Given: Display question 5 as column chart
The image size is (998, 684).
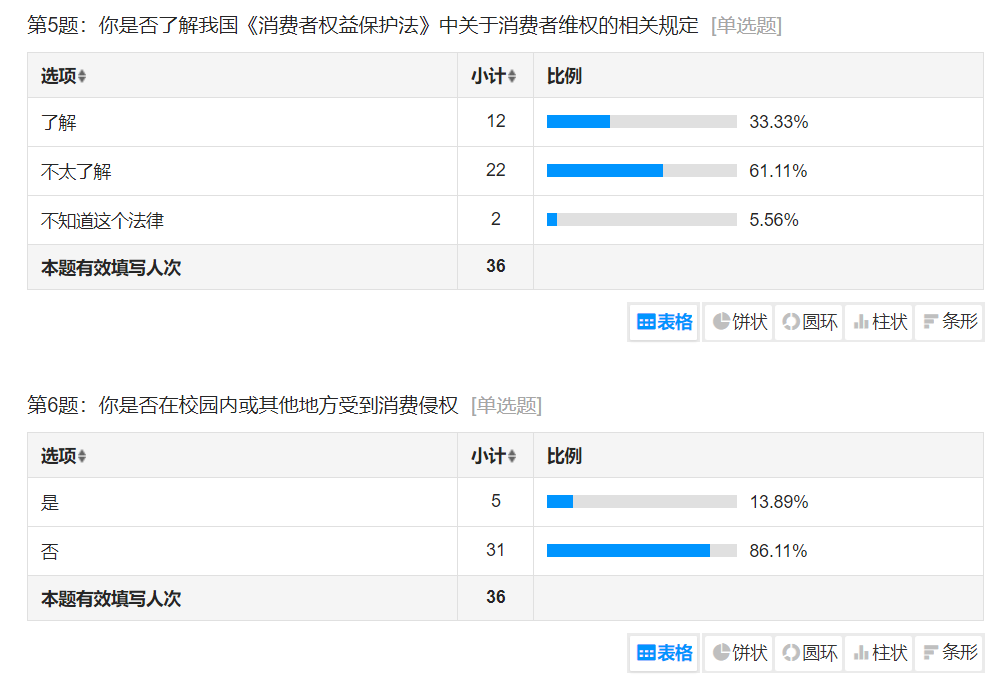Looking at the screenshot, I should click(x=879, y=322).
